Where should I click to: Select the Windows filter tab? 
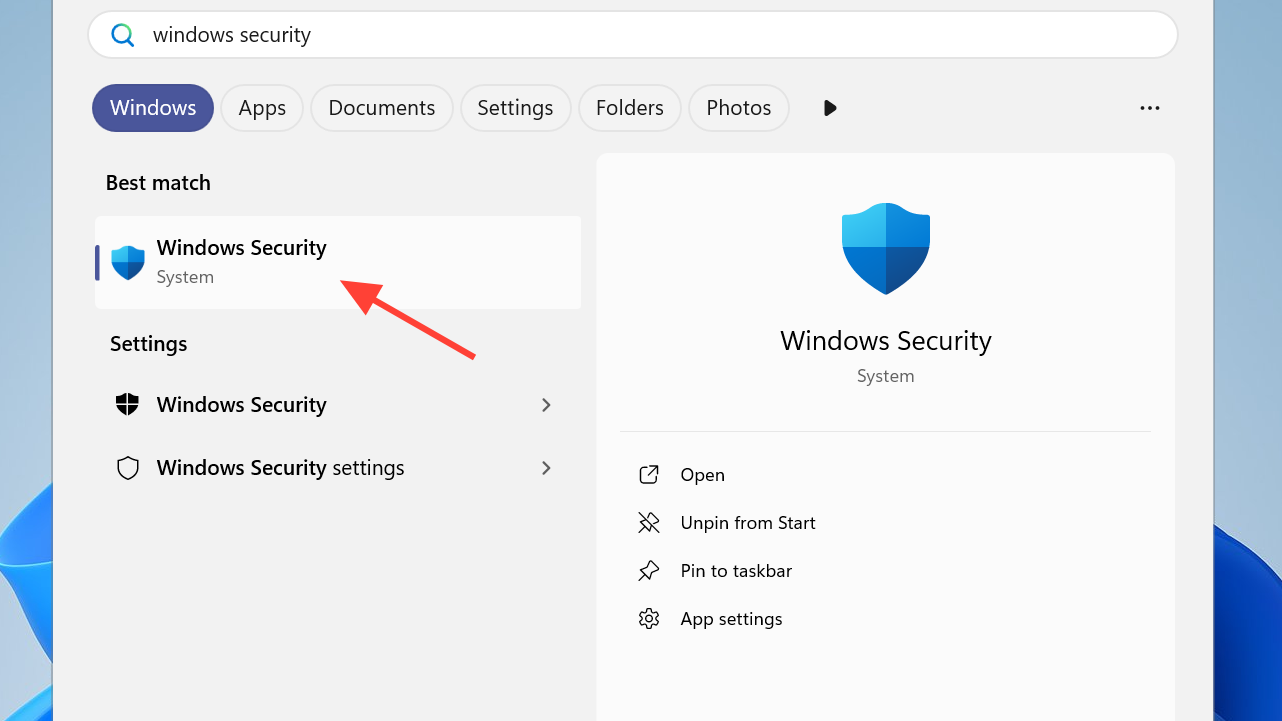[153, 108]
